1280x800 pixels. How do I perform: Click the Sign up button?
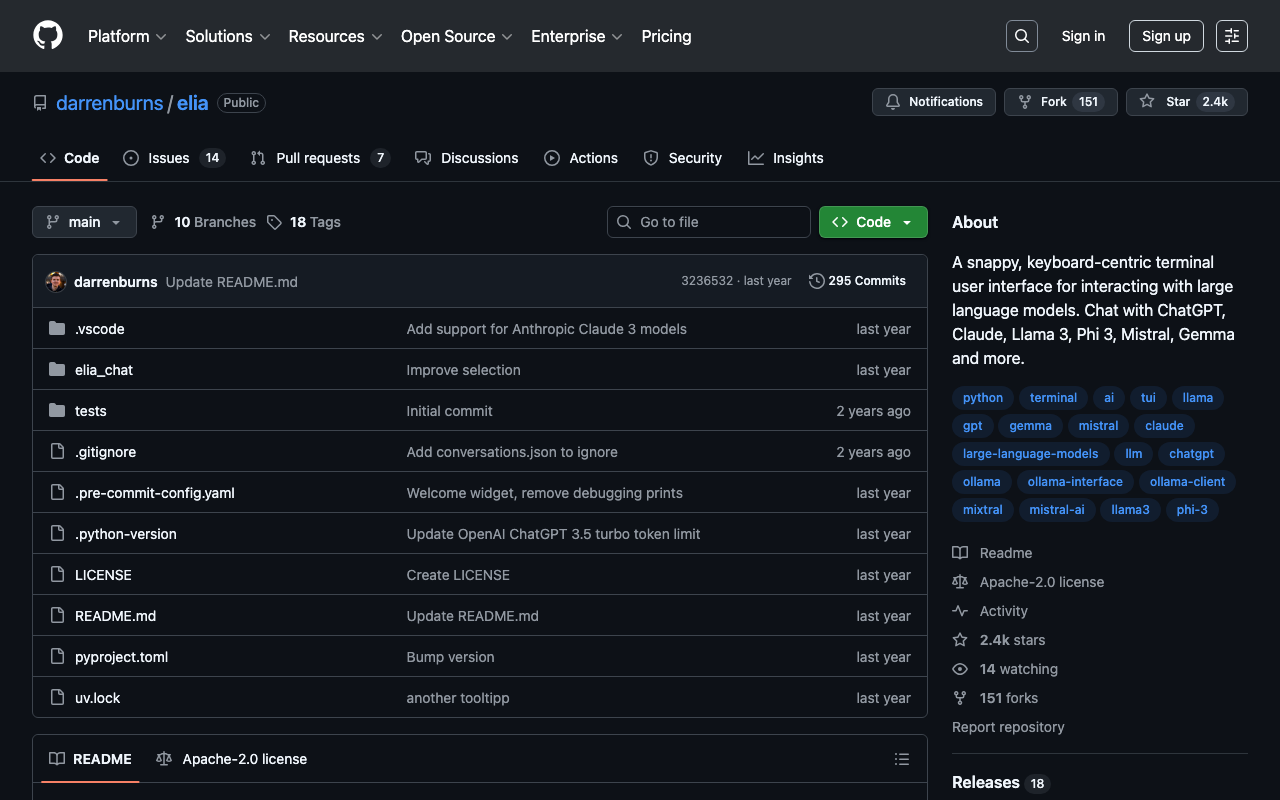1165,36
